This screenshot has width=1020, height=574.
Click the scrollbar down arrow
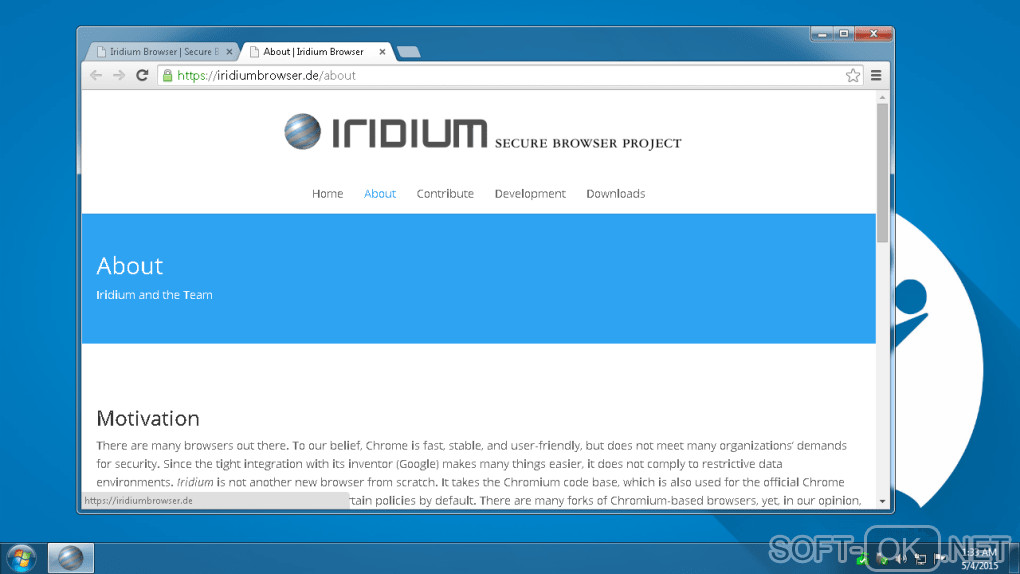click(x=882, y=501)
